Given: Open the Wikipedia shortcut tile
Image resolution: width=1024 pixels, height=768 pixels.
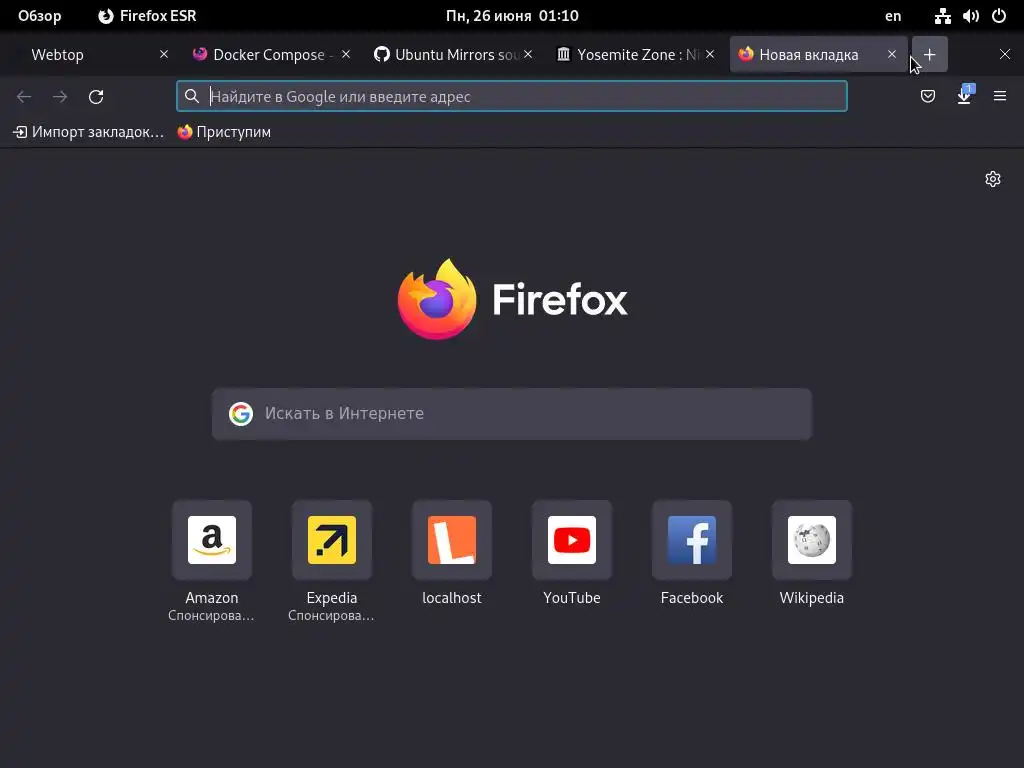Looking at the screenshot, I should 812,540.
